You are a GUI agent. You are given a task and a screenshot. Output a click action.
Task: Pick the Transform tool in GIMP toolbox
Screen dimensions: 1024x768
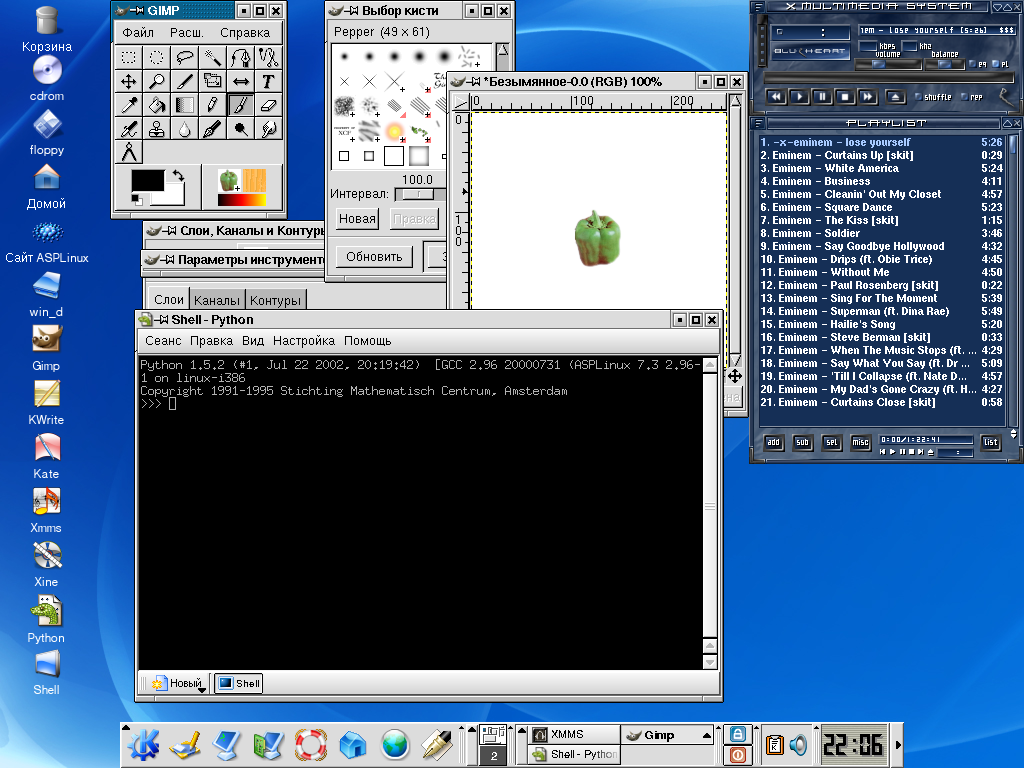point(213,82)
